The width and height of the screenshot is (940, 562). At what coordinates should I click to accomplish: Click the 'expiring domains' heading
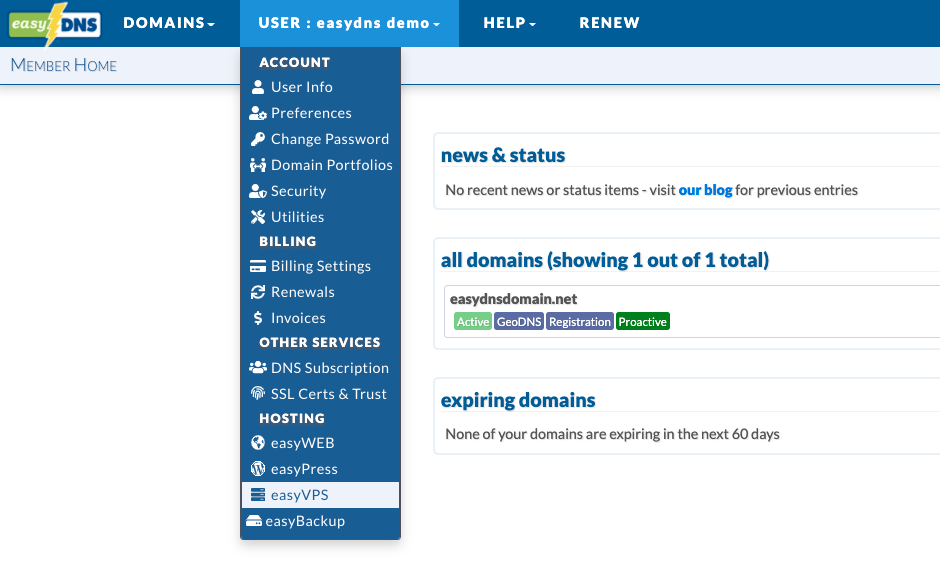(518, 400)
